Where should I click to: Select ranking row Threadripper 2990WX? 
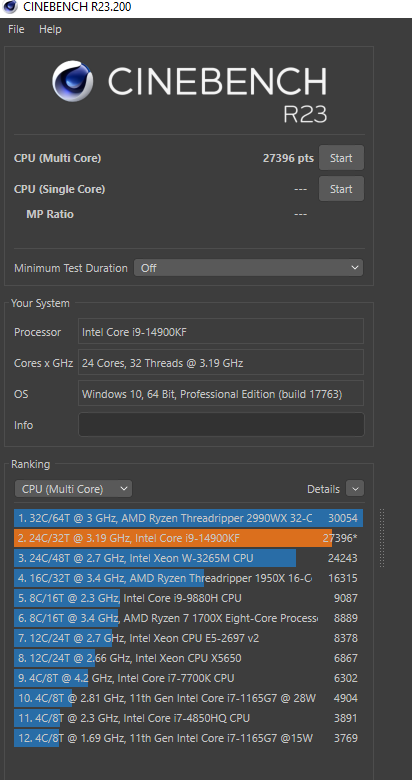pos(189,518)
